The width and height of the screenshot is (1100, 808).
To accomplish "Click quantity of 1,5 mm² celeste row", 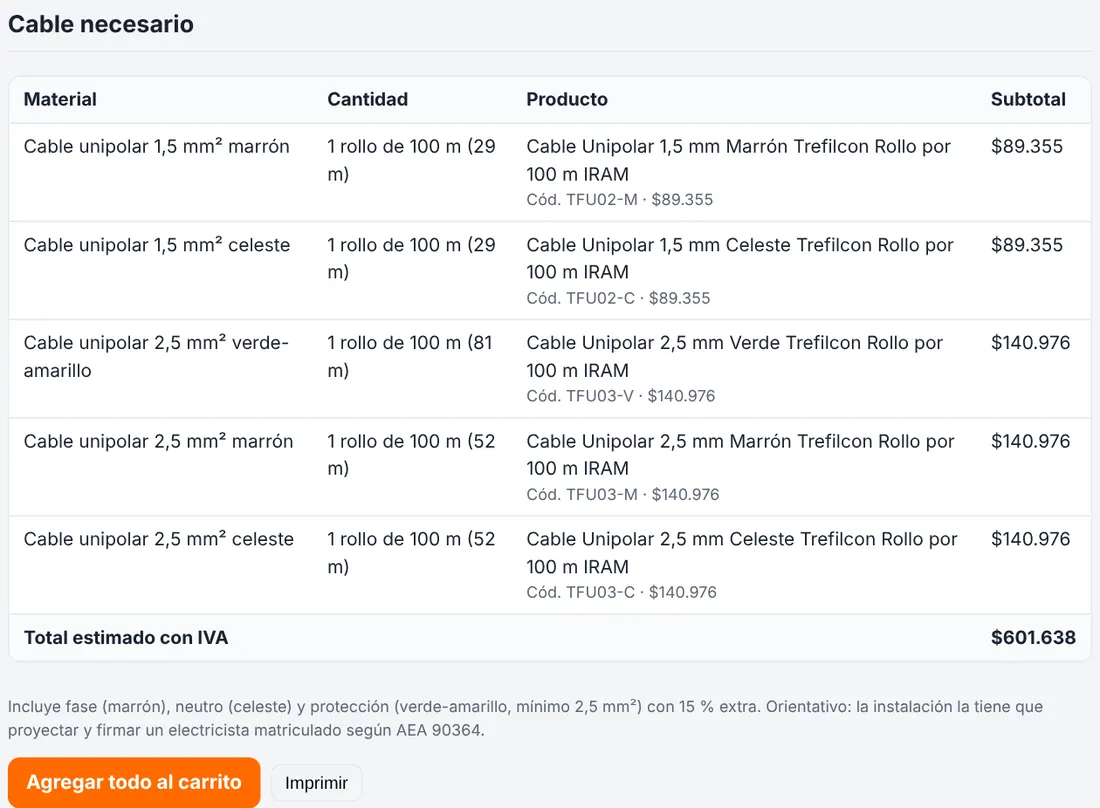I will (412, 258).
